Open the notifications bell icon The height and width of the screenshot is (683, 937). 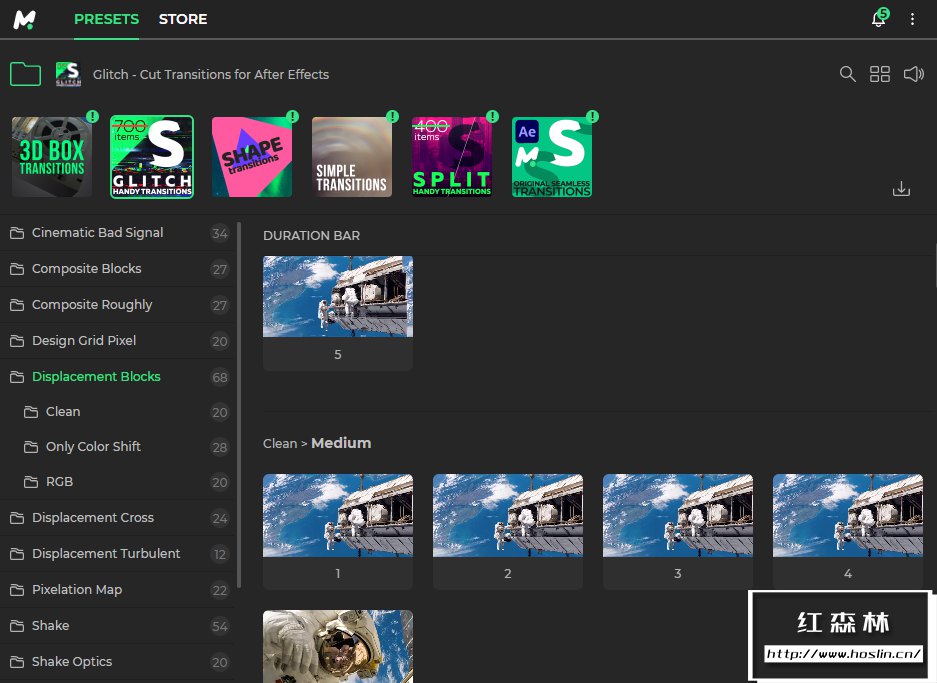click(x=878, y=19)
